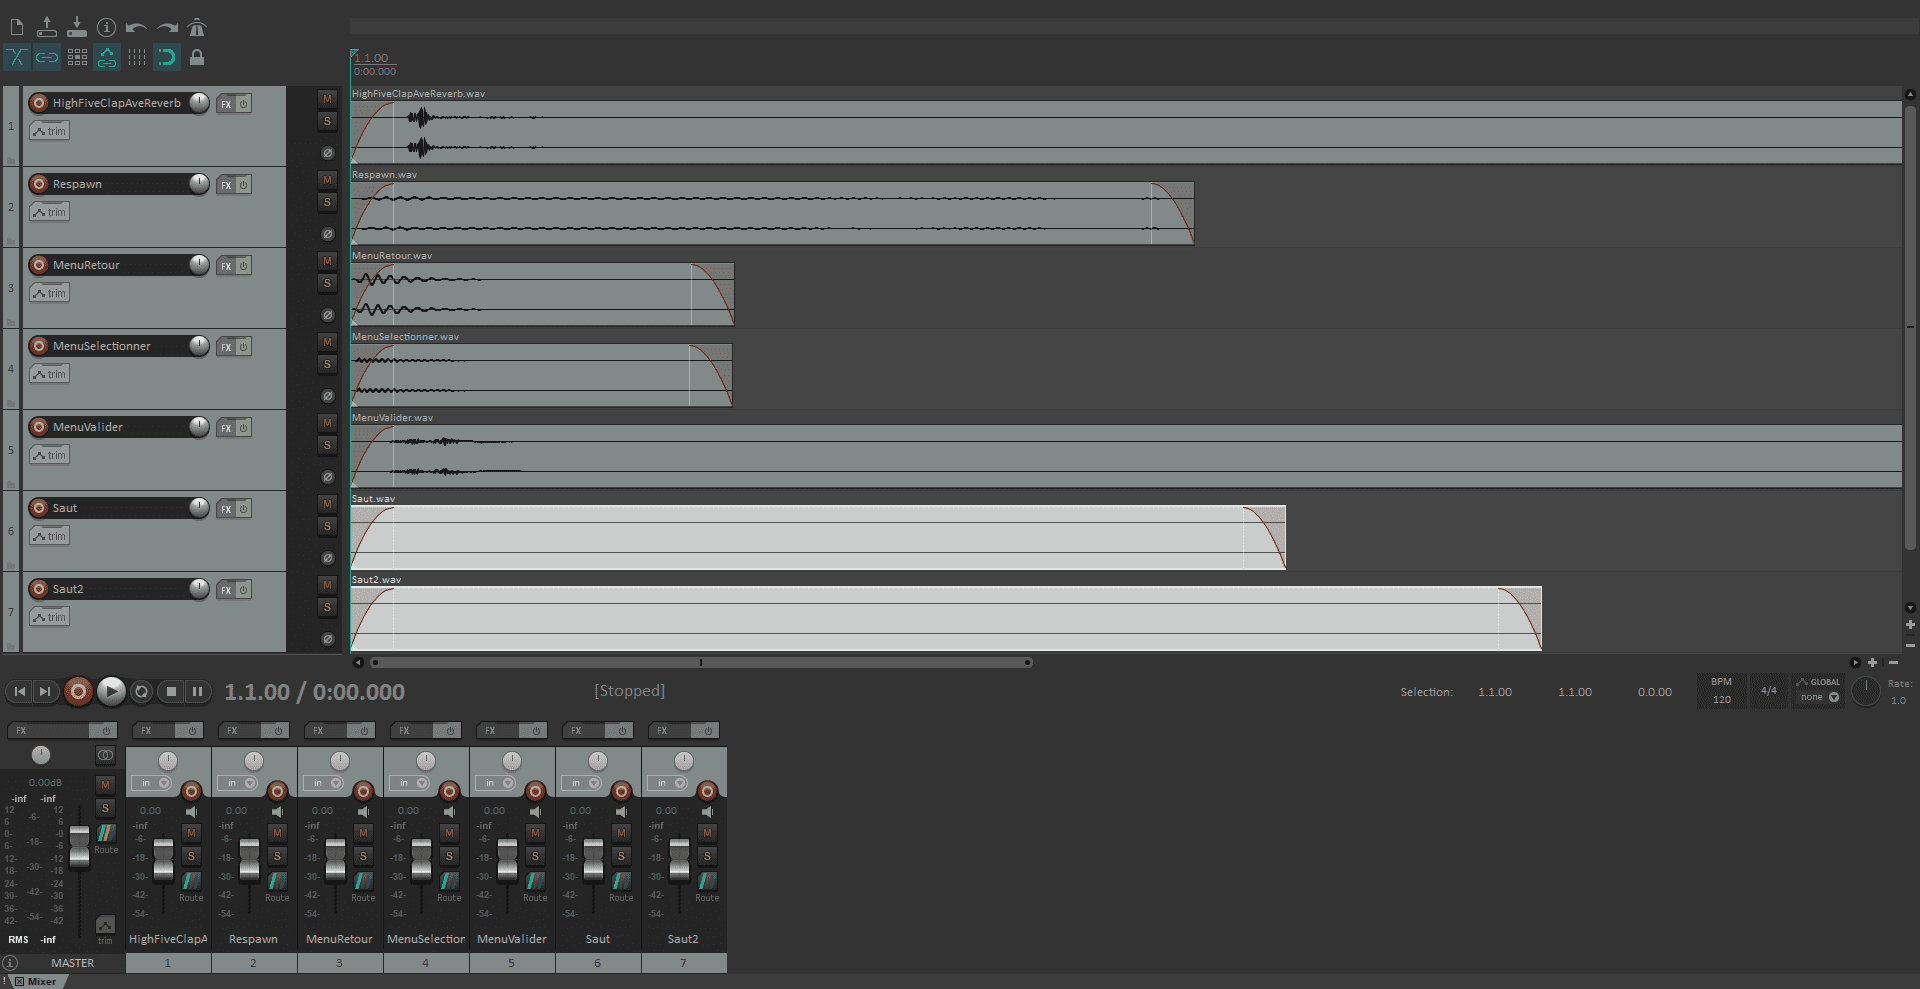The width and height of the screenshot is (1920, 989).
Task: Solo the Saut track
Action: tap(327, 526)
